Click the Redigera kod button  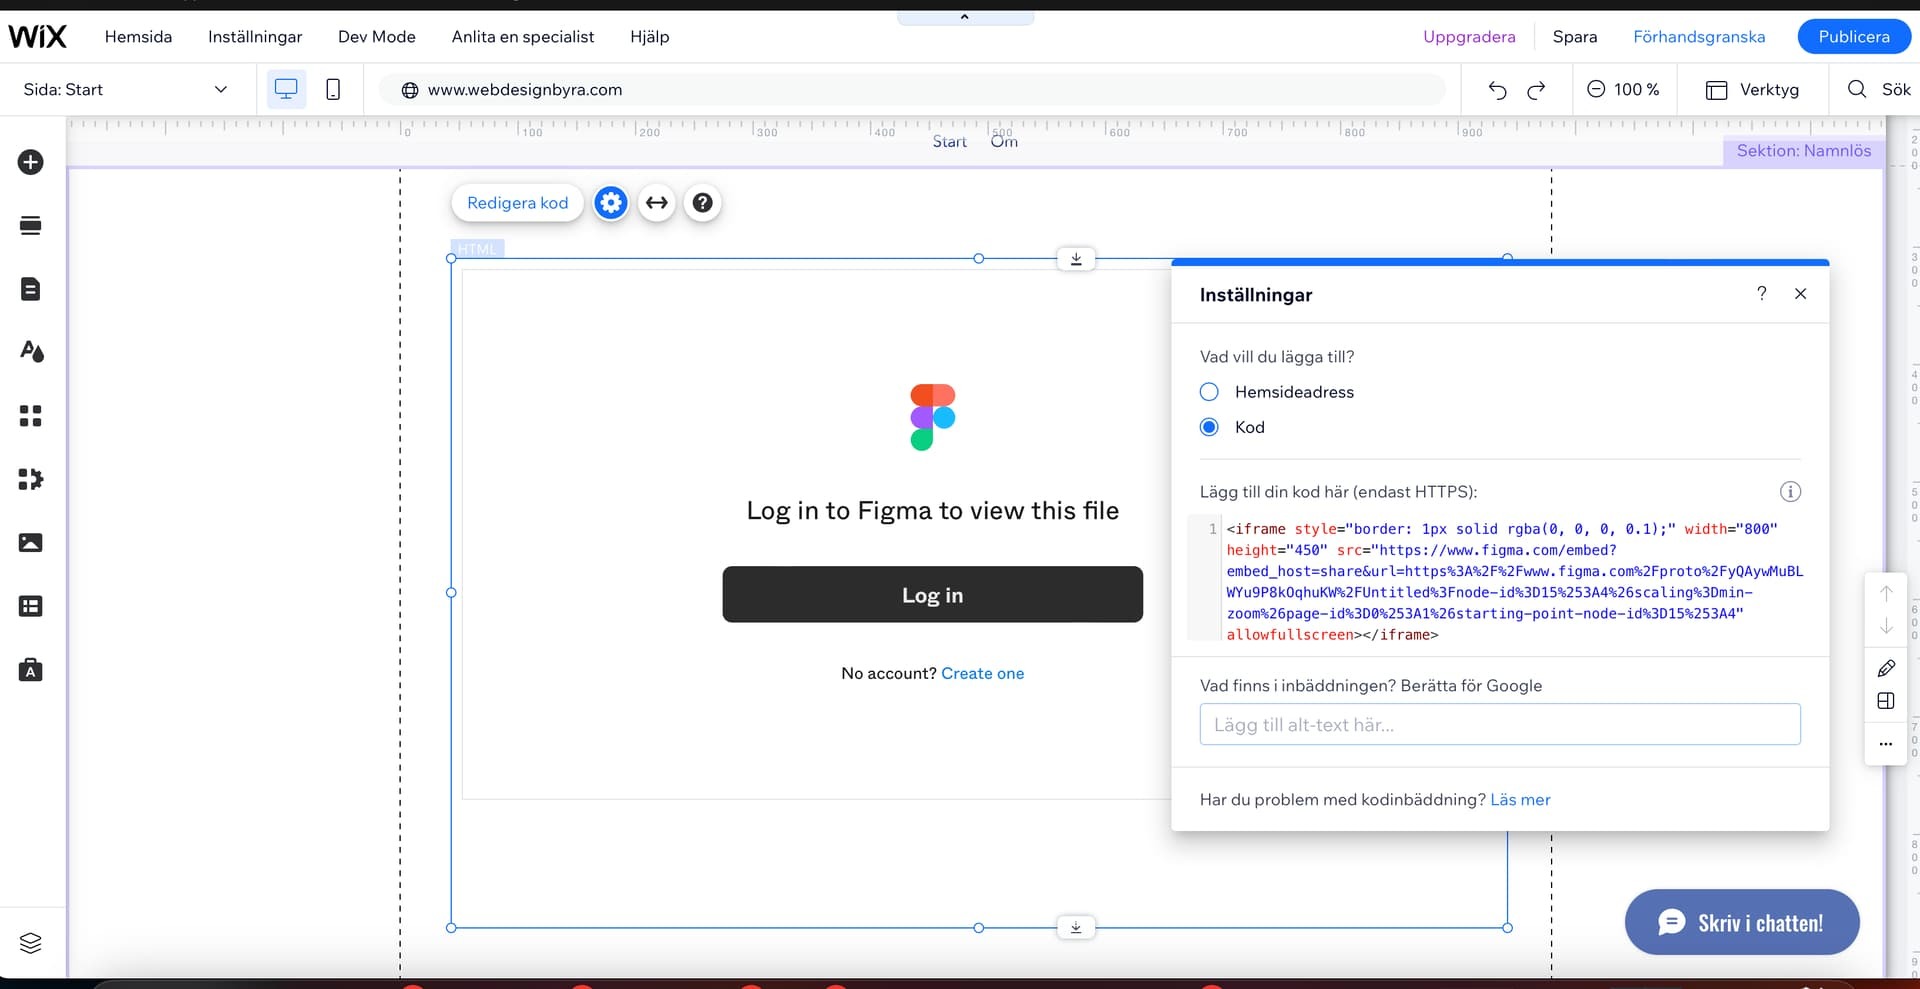click(517, 203)
